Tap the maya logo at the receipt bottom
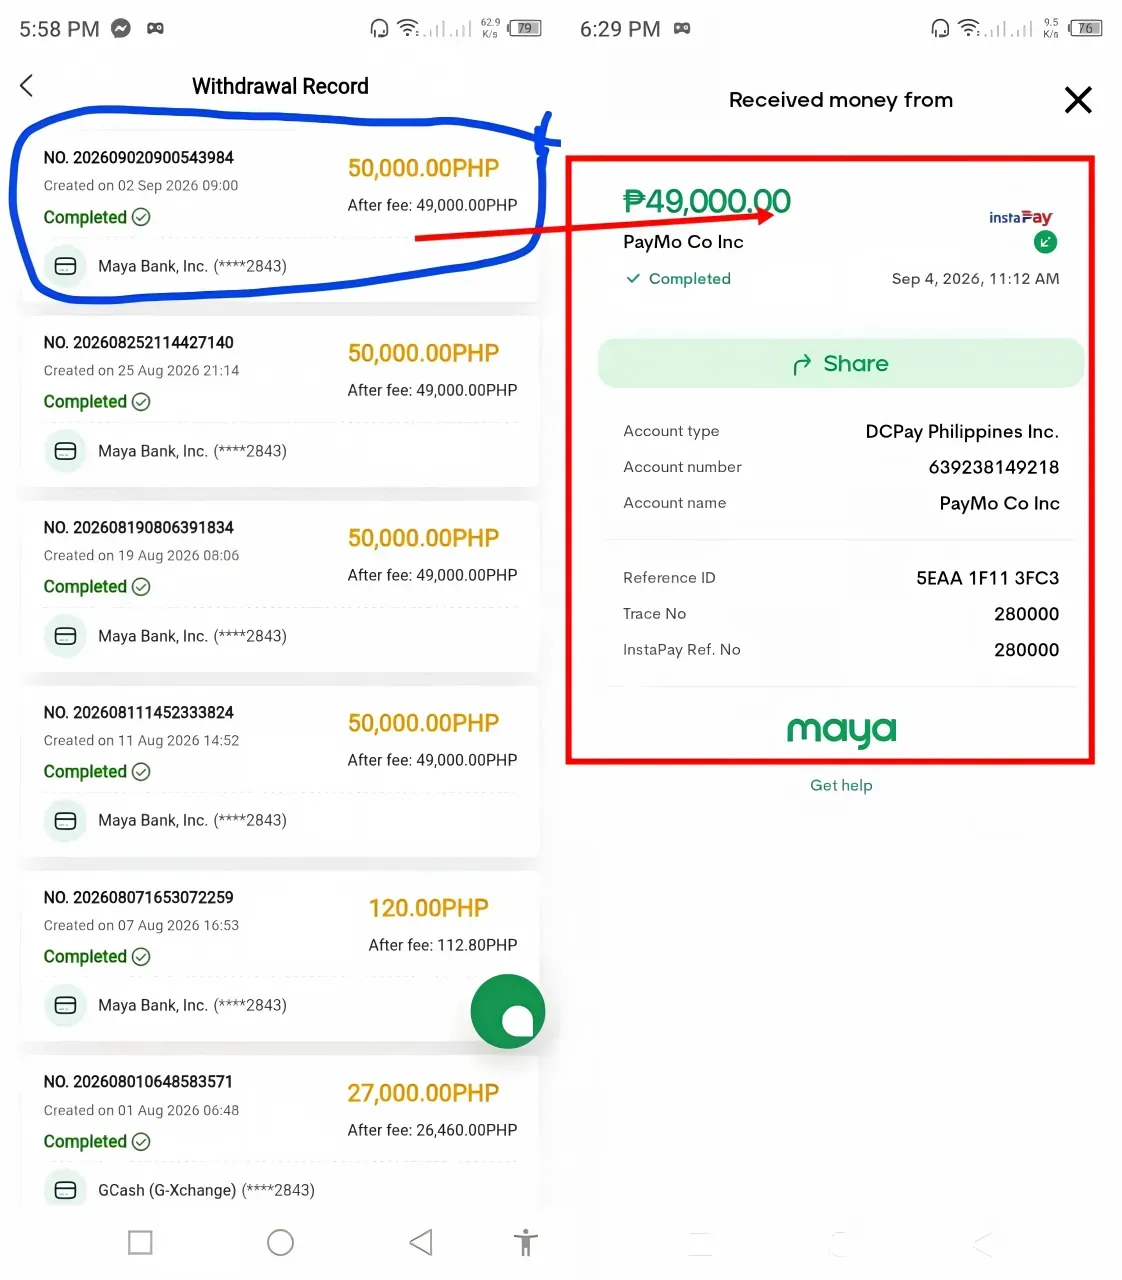The width and height of the screenshot is (1122, 1280). 841,731
